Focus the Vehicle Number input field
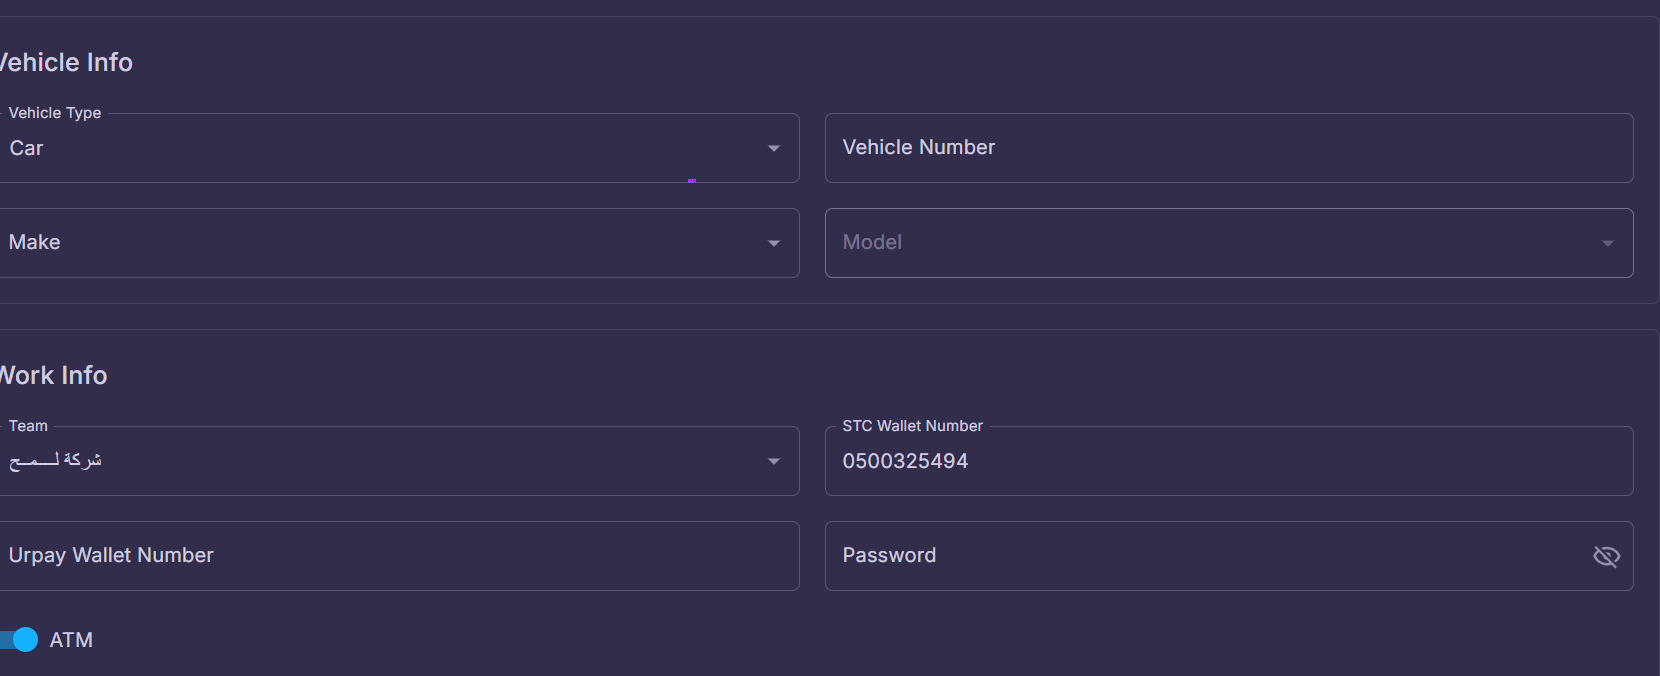 coord(1229,148)
